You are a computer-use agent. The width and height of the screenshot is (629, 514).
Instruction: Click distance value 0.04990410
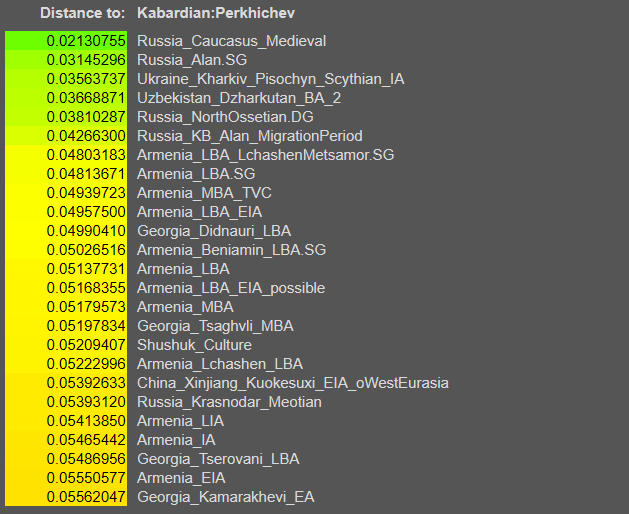(x=86, y=231)
